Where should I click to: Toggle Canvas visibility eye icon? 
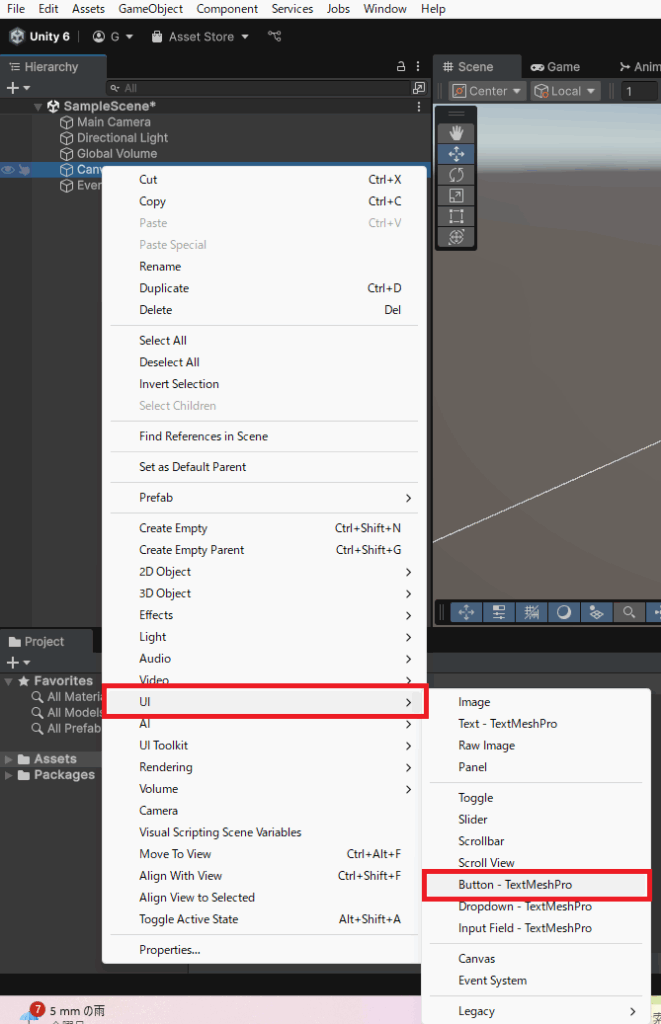(x=8, y=170)
